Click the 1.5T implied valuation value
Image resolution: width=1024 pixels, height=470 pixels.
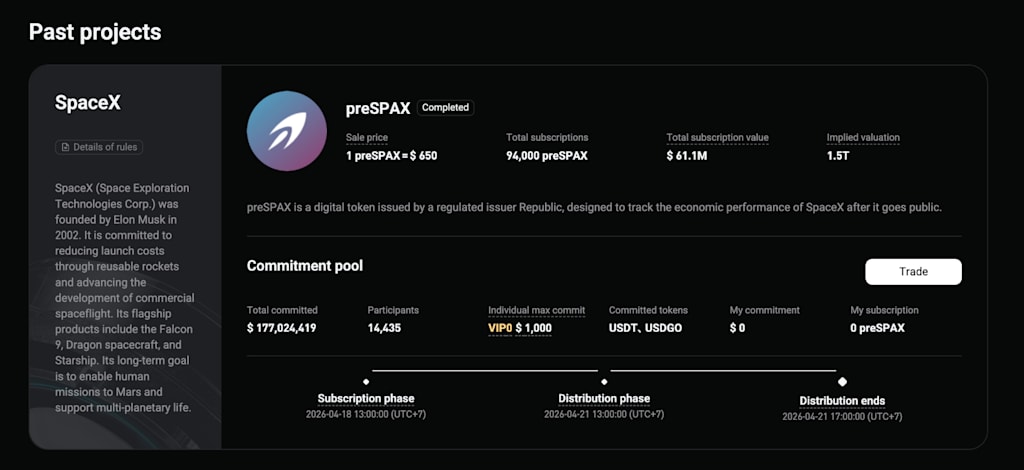pyautogui.click(x=838, y=156)
